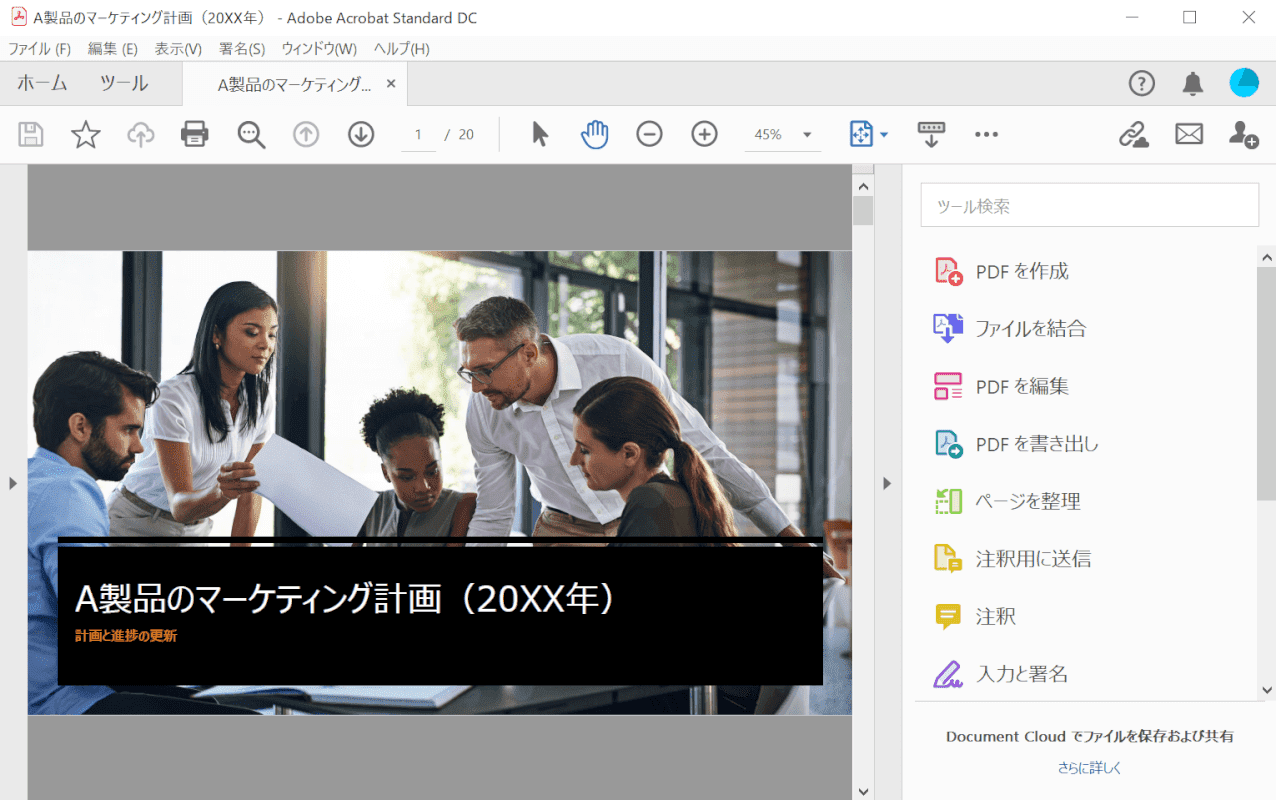Maximize the Acrobat window
This screenshot has width=1276, height=800.
click(x=1189, y=17)
